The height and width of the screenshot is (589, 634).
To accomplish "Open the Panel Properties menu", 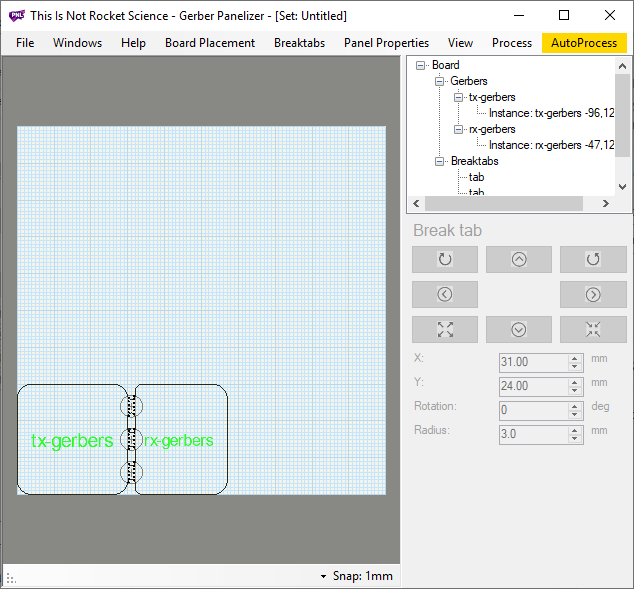I will (x=386, y=43).
